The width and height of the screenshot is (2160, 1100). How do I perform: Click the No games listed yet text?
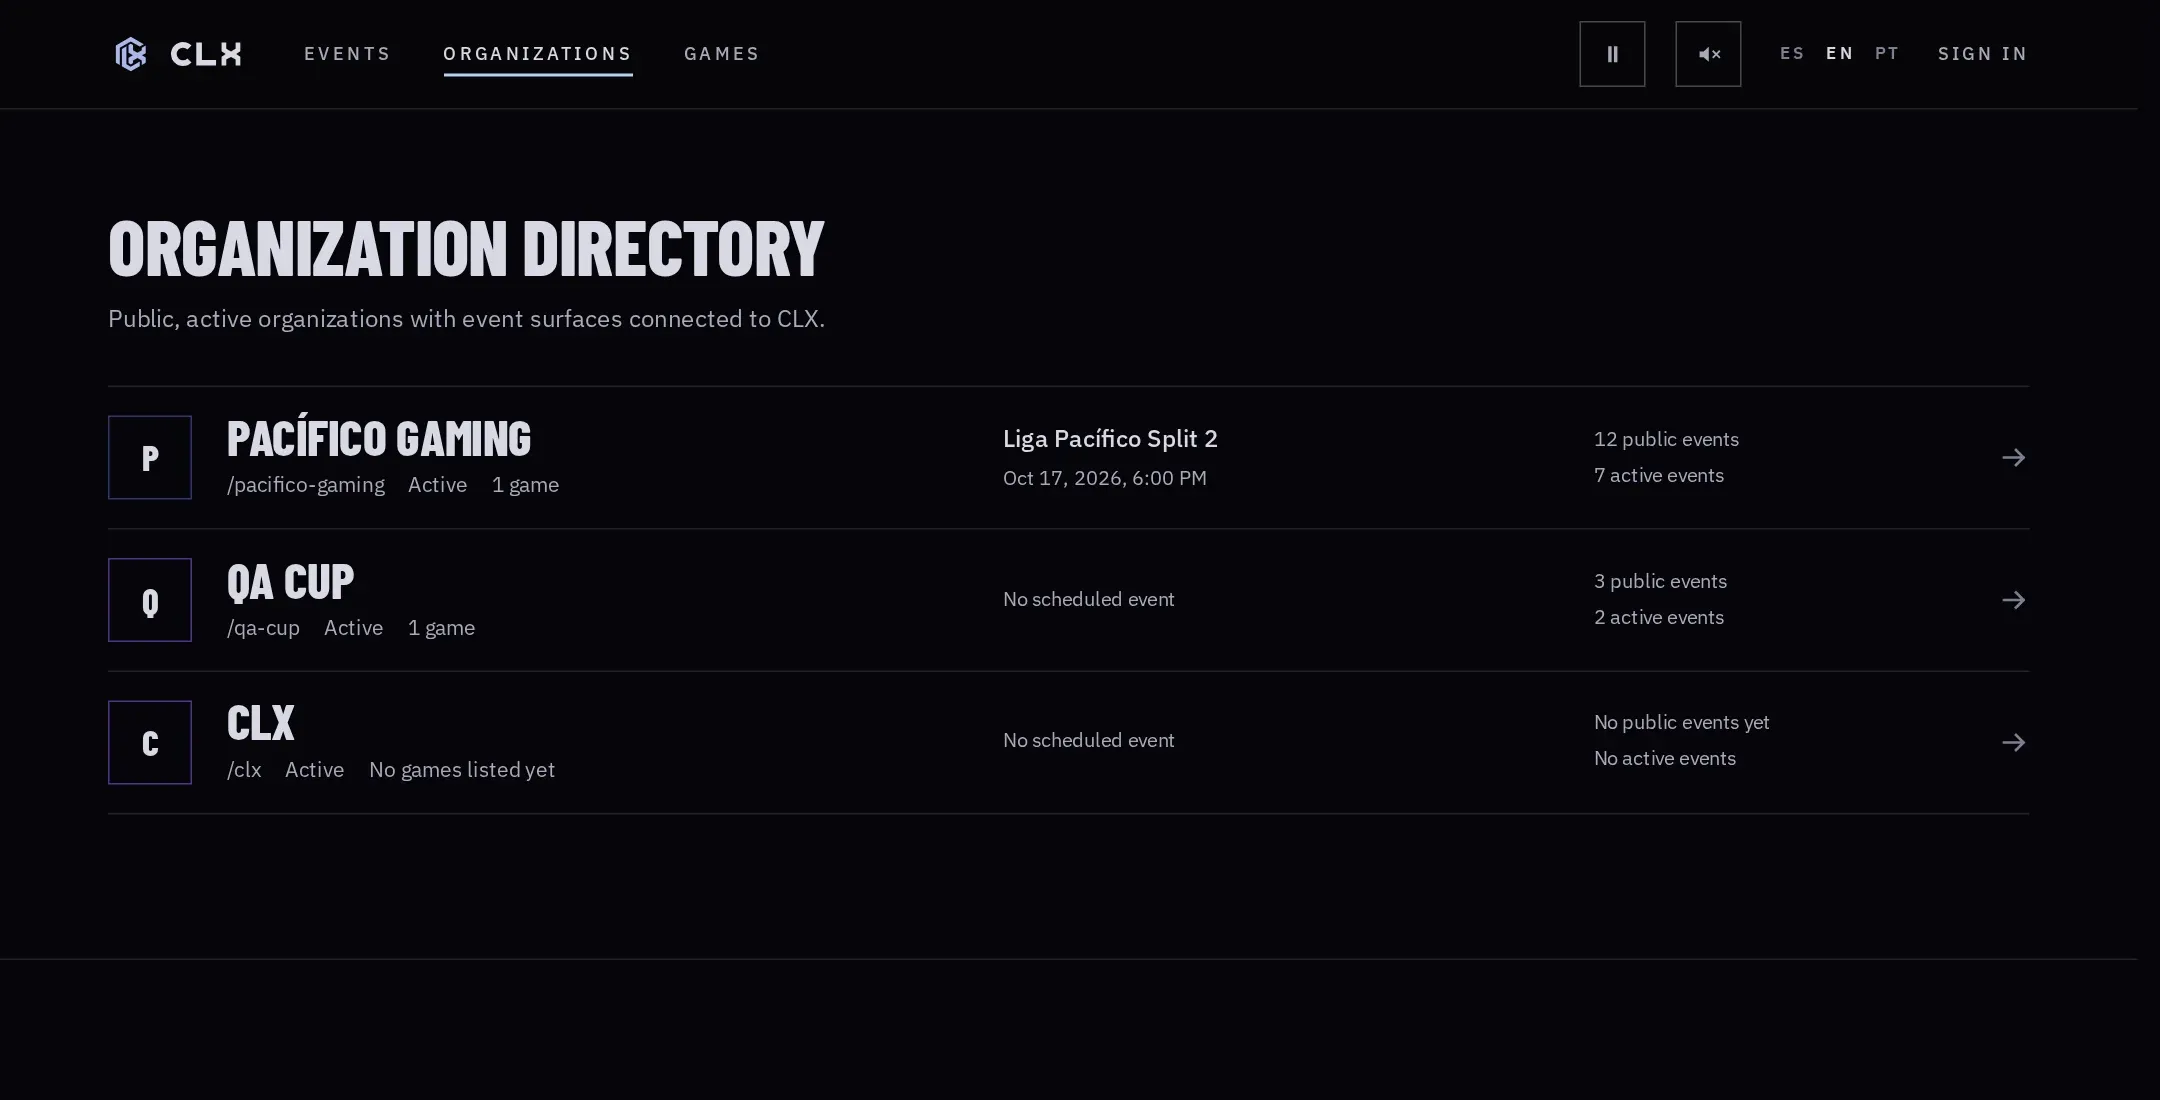tap(462, 770)
